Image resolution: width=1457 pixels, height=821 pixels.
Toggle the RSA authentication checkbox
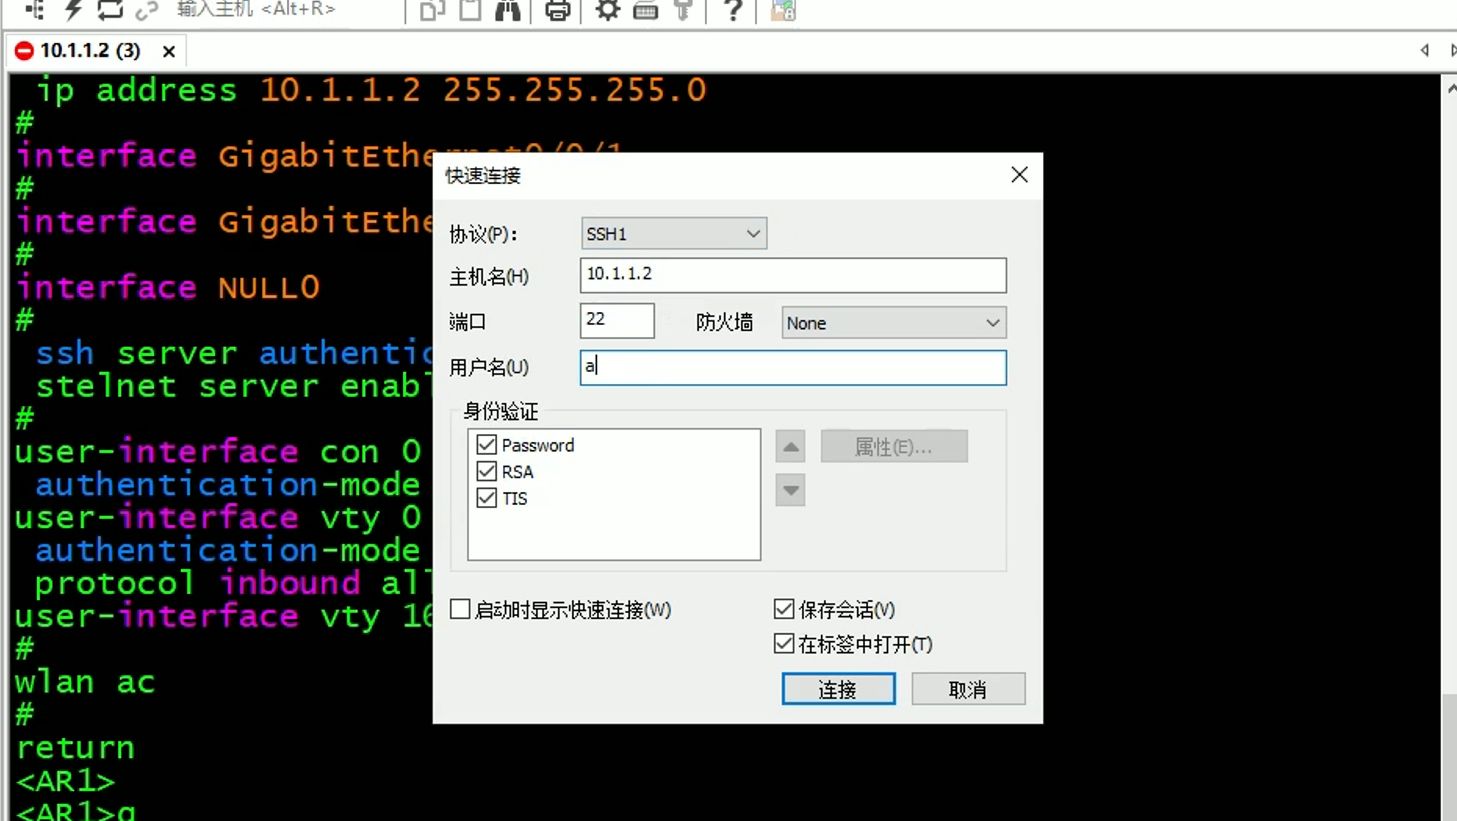[487, 471]
